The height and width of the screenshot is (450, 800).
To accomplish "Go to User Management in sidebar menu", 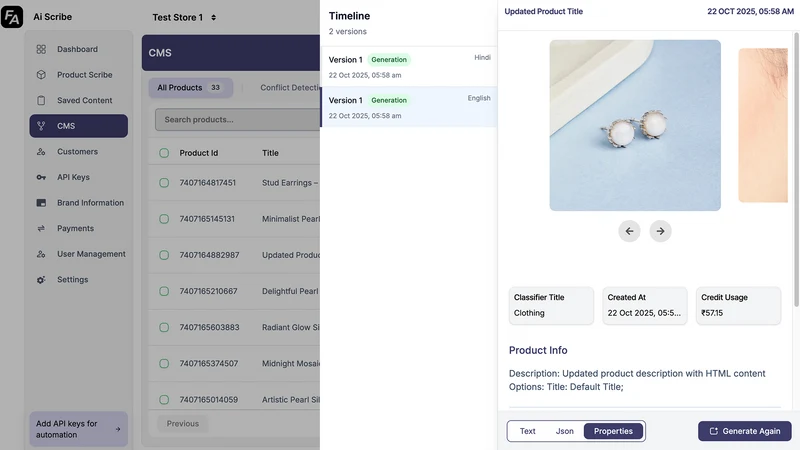I will pos(91,254).
